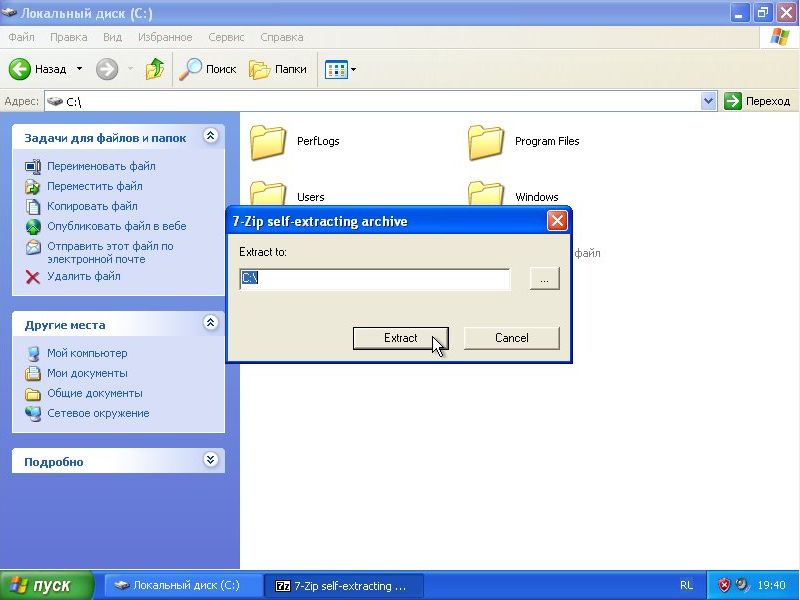Click the Cancel button in 7-Zip dialog
The width and height of the screenshot is (800, 600).
point(511,338)
